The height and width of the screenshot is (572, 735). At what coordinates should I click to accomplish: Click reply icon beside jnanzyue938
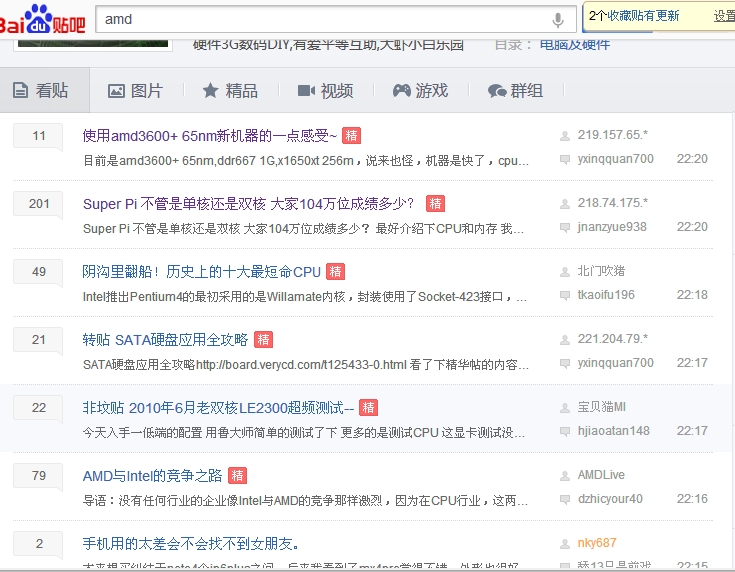[565, 227]
